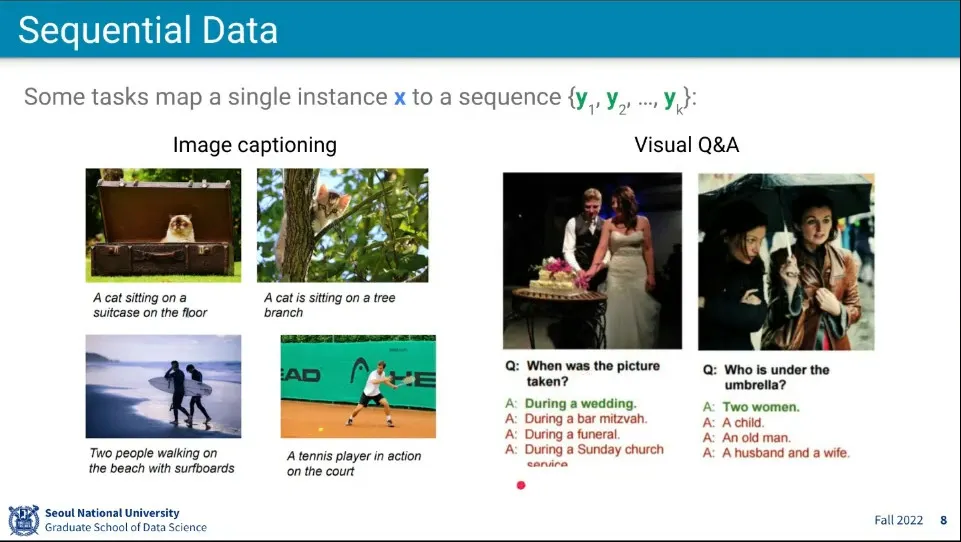Screen dimensions: 961x542
Task: Click the 'Image captioning' heading
Action: click(x=255, y=145)
